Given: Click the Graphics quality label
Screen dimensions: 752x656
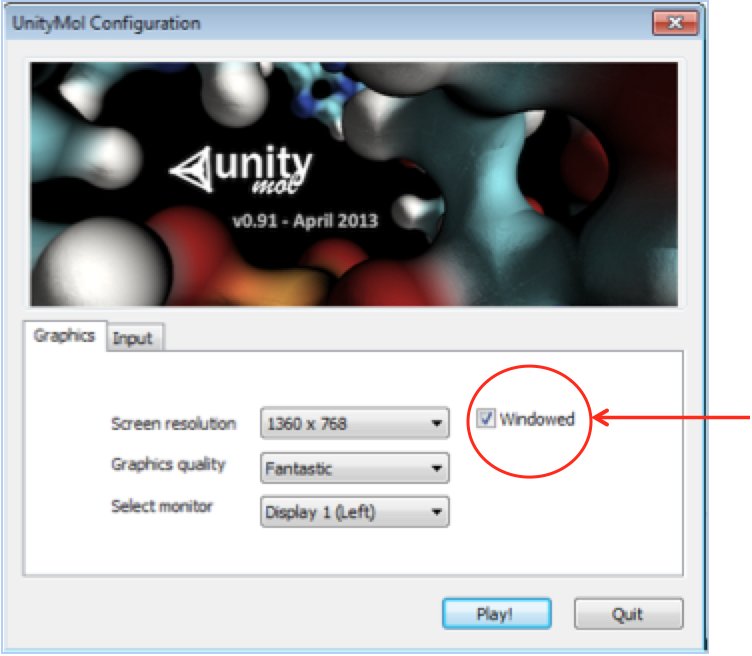Looking at the screenshot, I should (x=168, y=465).
